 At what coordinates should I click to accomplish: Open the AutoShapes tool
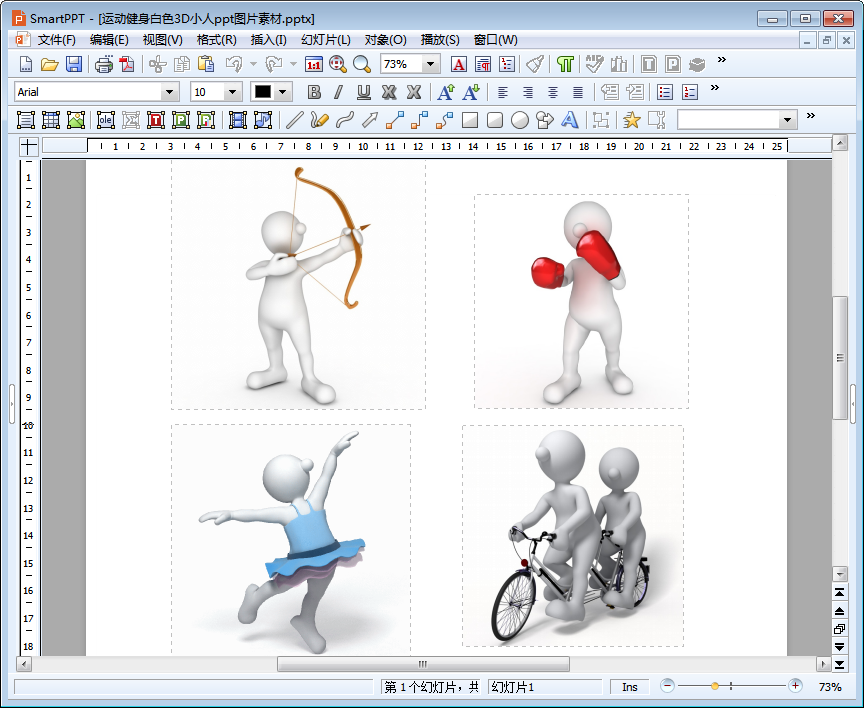coord(544,120)
